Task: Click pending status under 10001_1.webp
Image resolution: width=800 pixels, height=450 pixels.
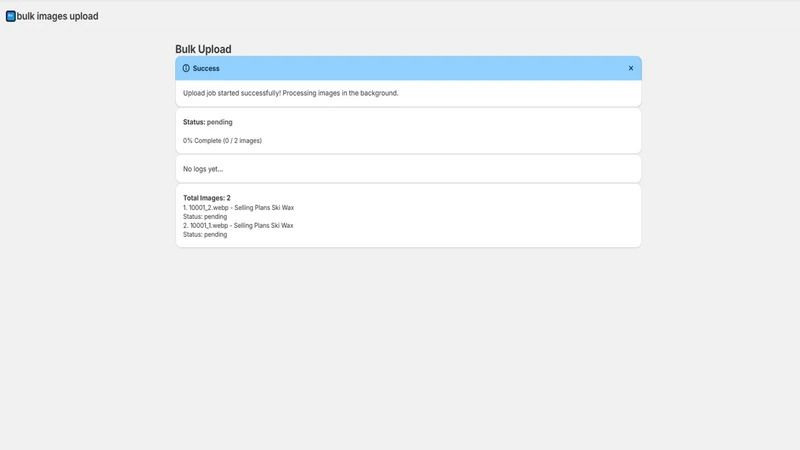Action: click(205, 235)
